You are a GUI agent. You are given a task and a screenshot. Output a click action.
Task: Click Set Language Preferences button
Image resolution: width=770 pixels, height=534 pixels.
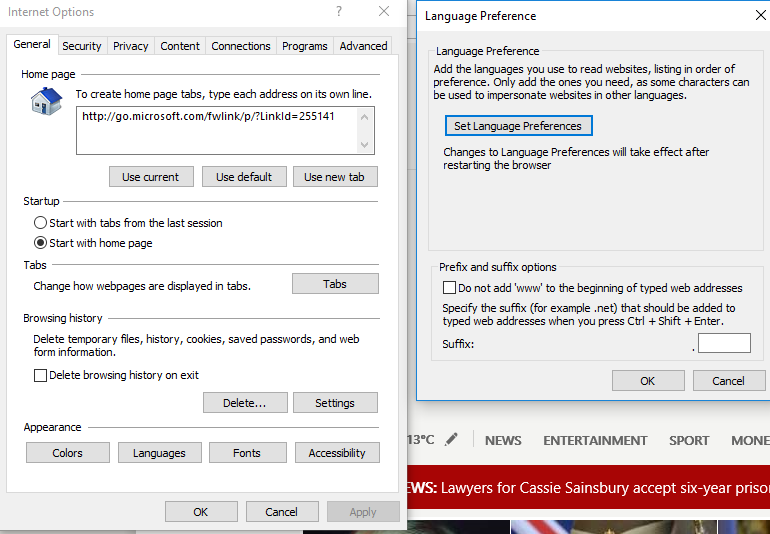click(519, 126)
